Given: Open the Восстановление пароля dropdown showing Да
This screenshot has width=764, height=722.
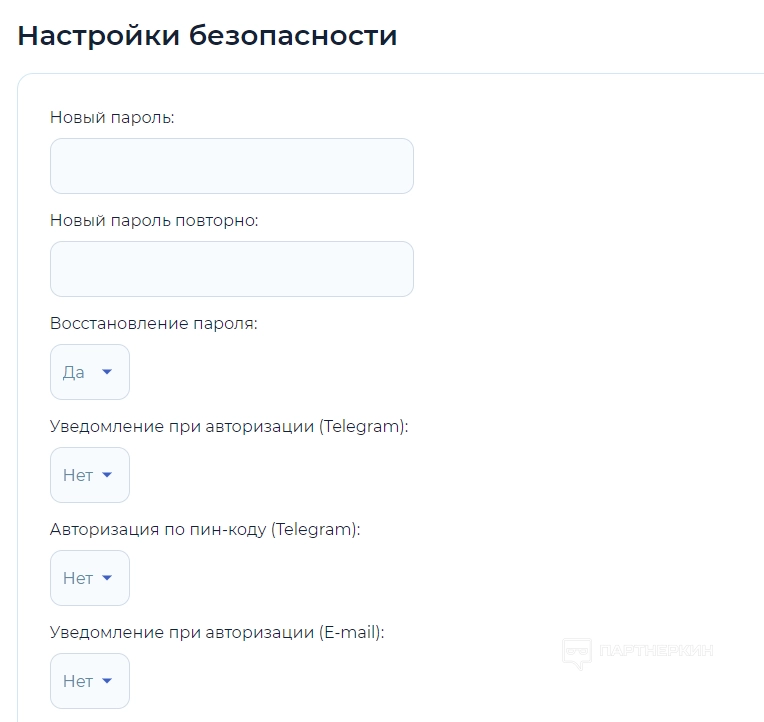Looking at the screenshot, I should pyautogui.click(x=90, y=372).
